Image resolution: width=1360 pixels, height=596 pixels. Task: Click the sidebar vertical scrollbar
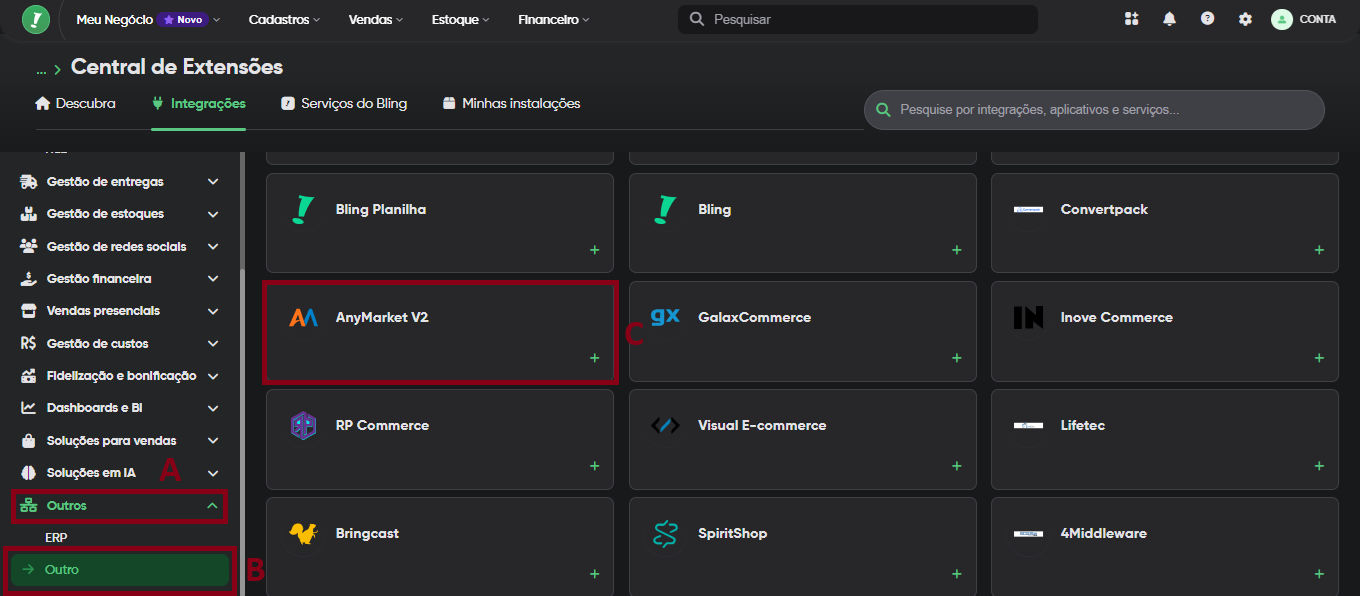point(241,430)
